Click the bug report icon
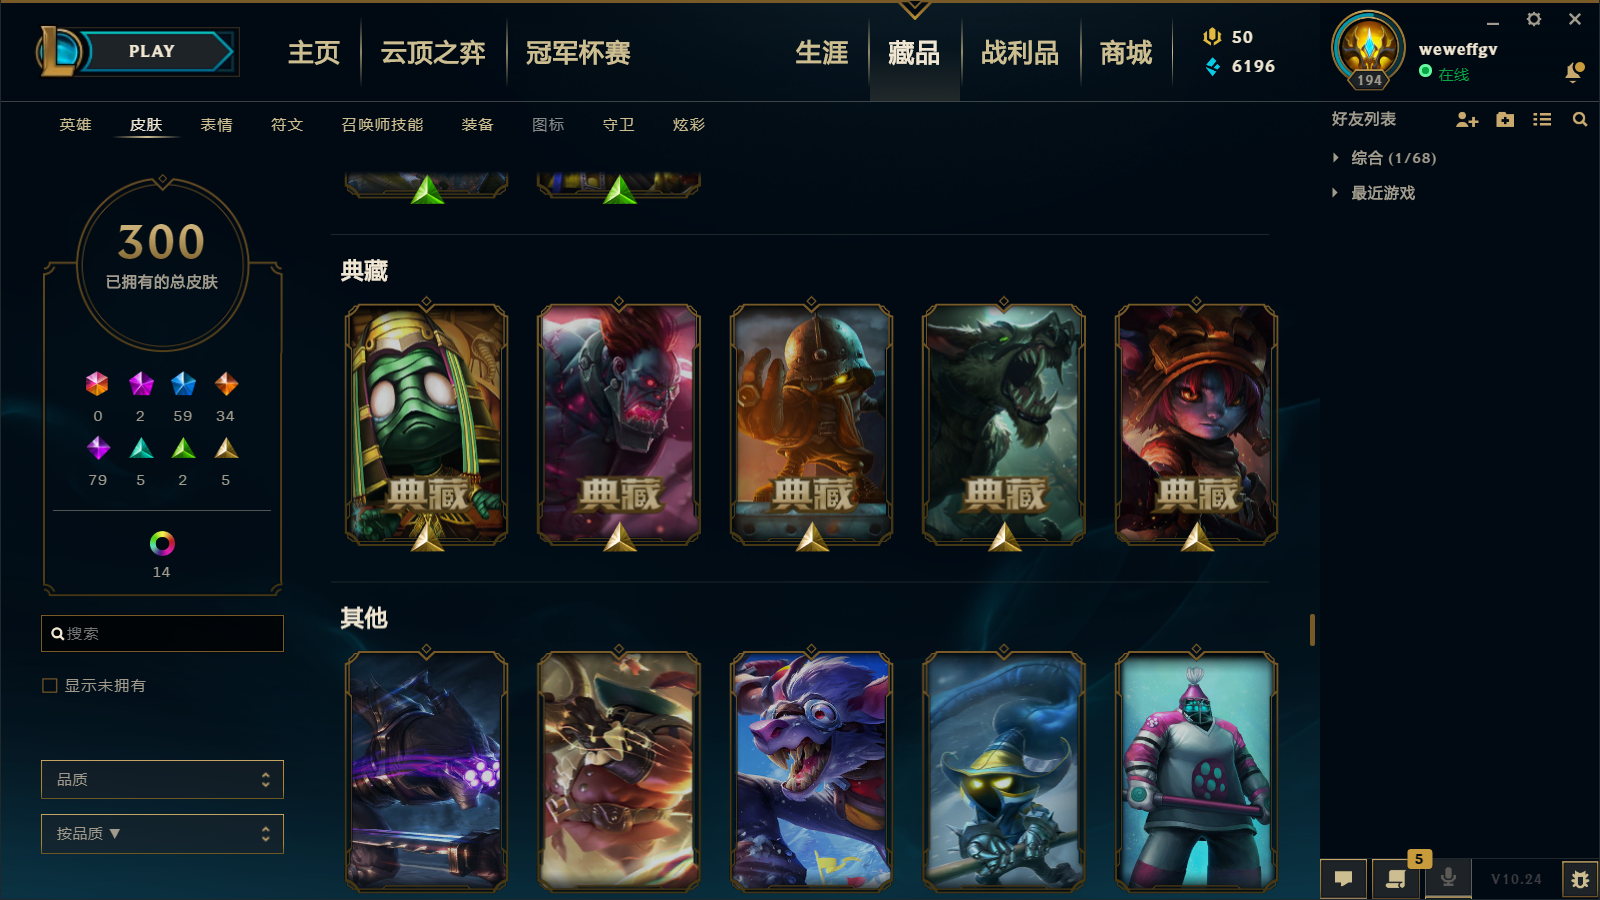The width and height of the screenshot is (1600, 900). click(1580, 879)
